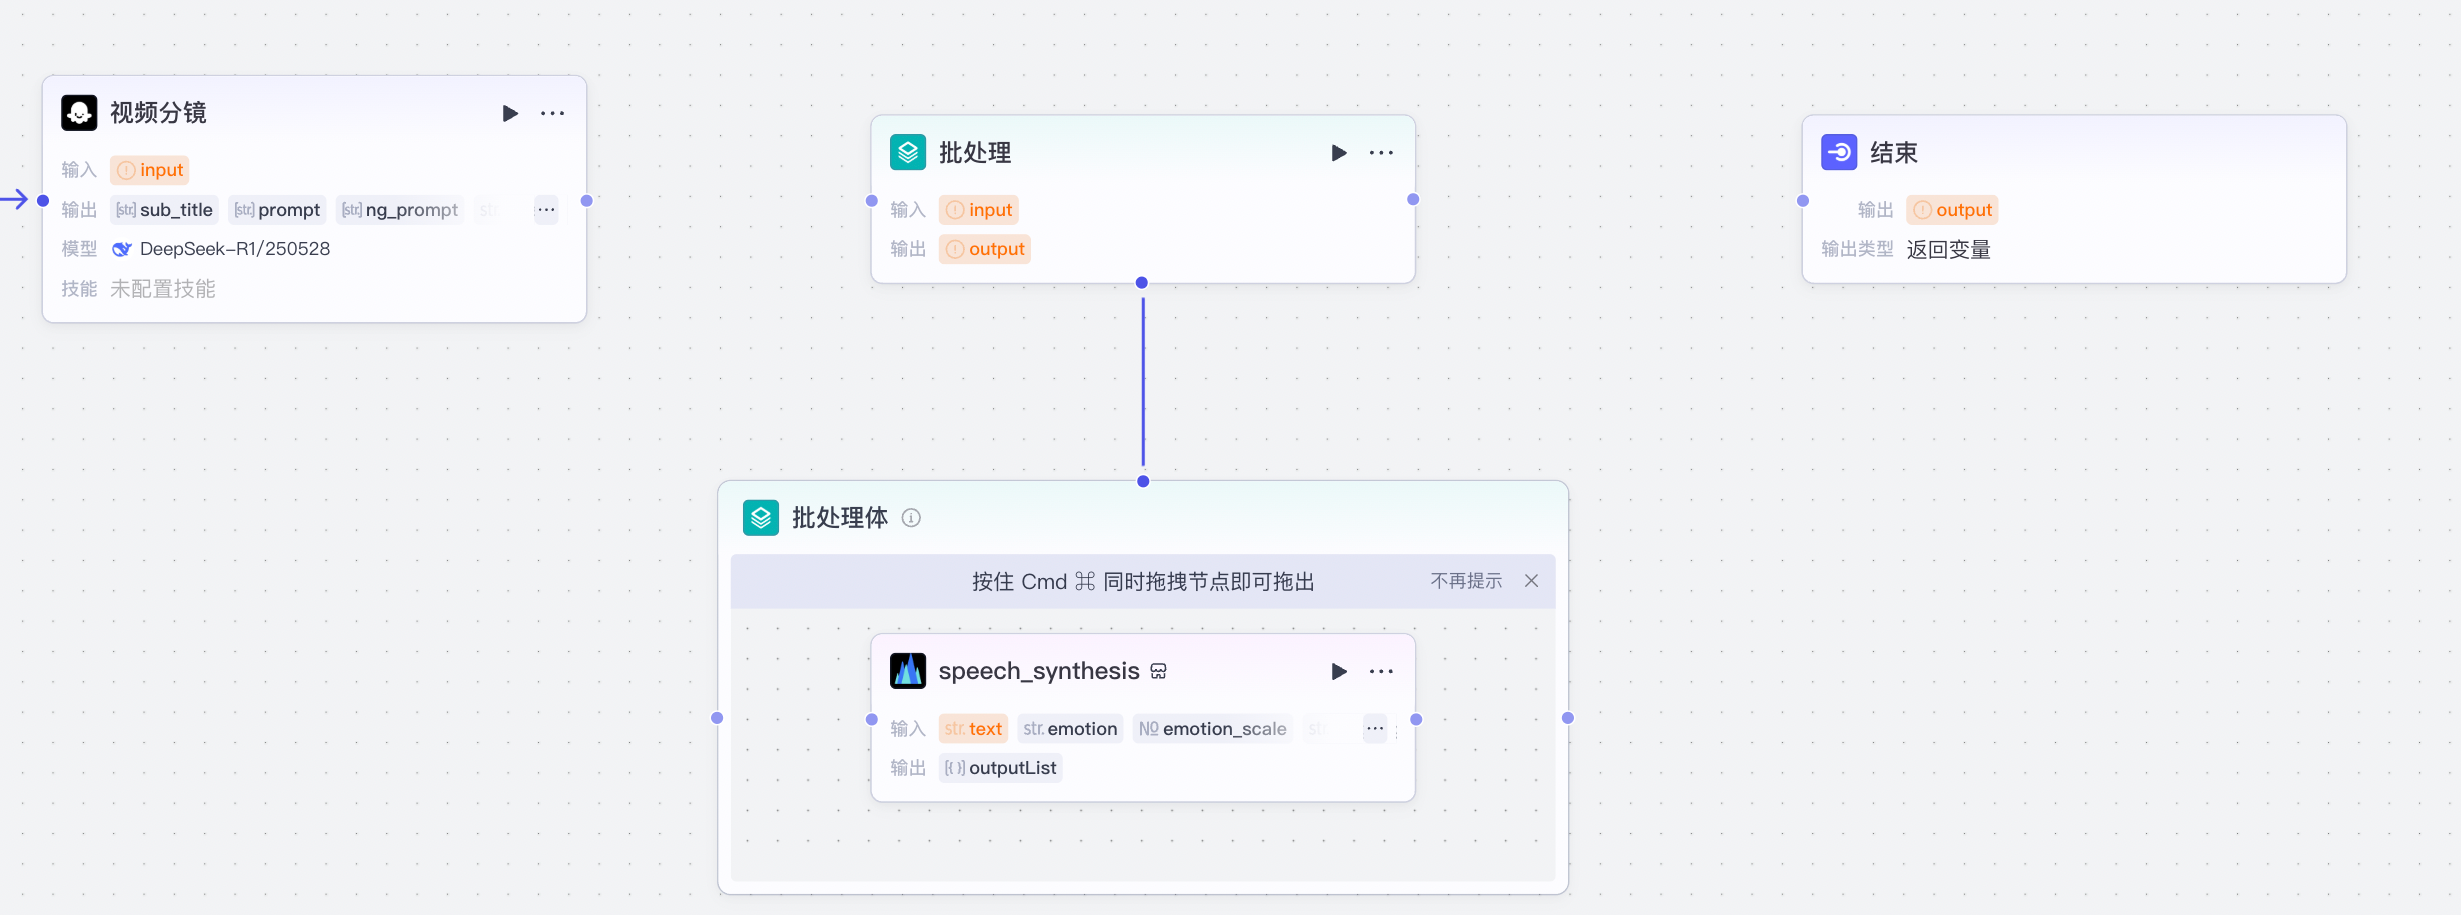Click the plugin icon beside speech_synthesis title
Screen dimensions: 2462x916
(x=1158, y=670)
